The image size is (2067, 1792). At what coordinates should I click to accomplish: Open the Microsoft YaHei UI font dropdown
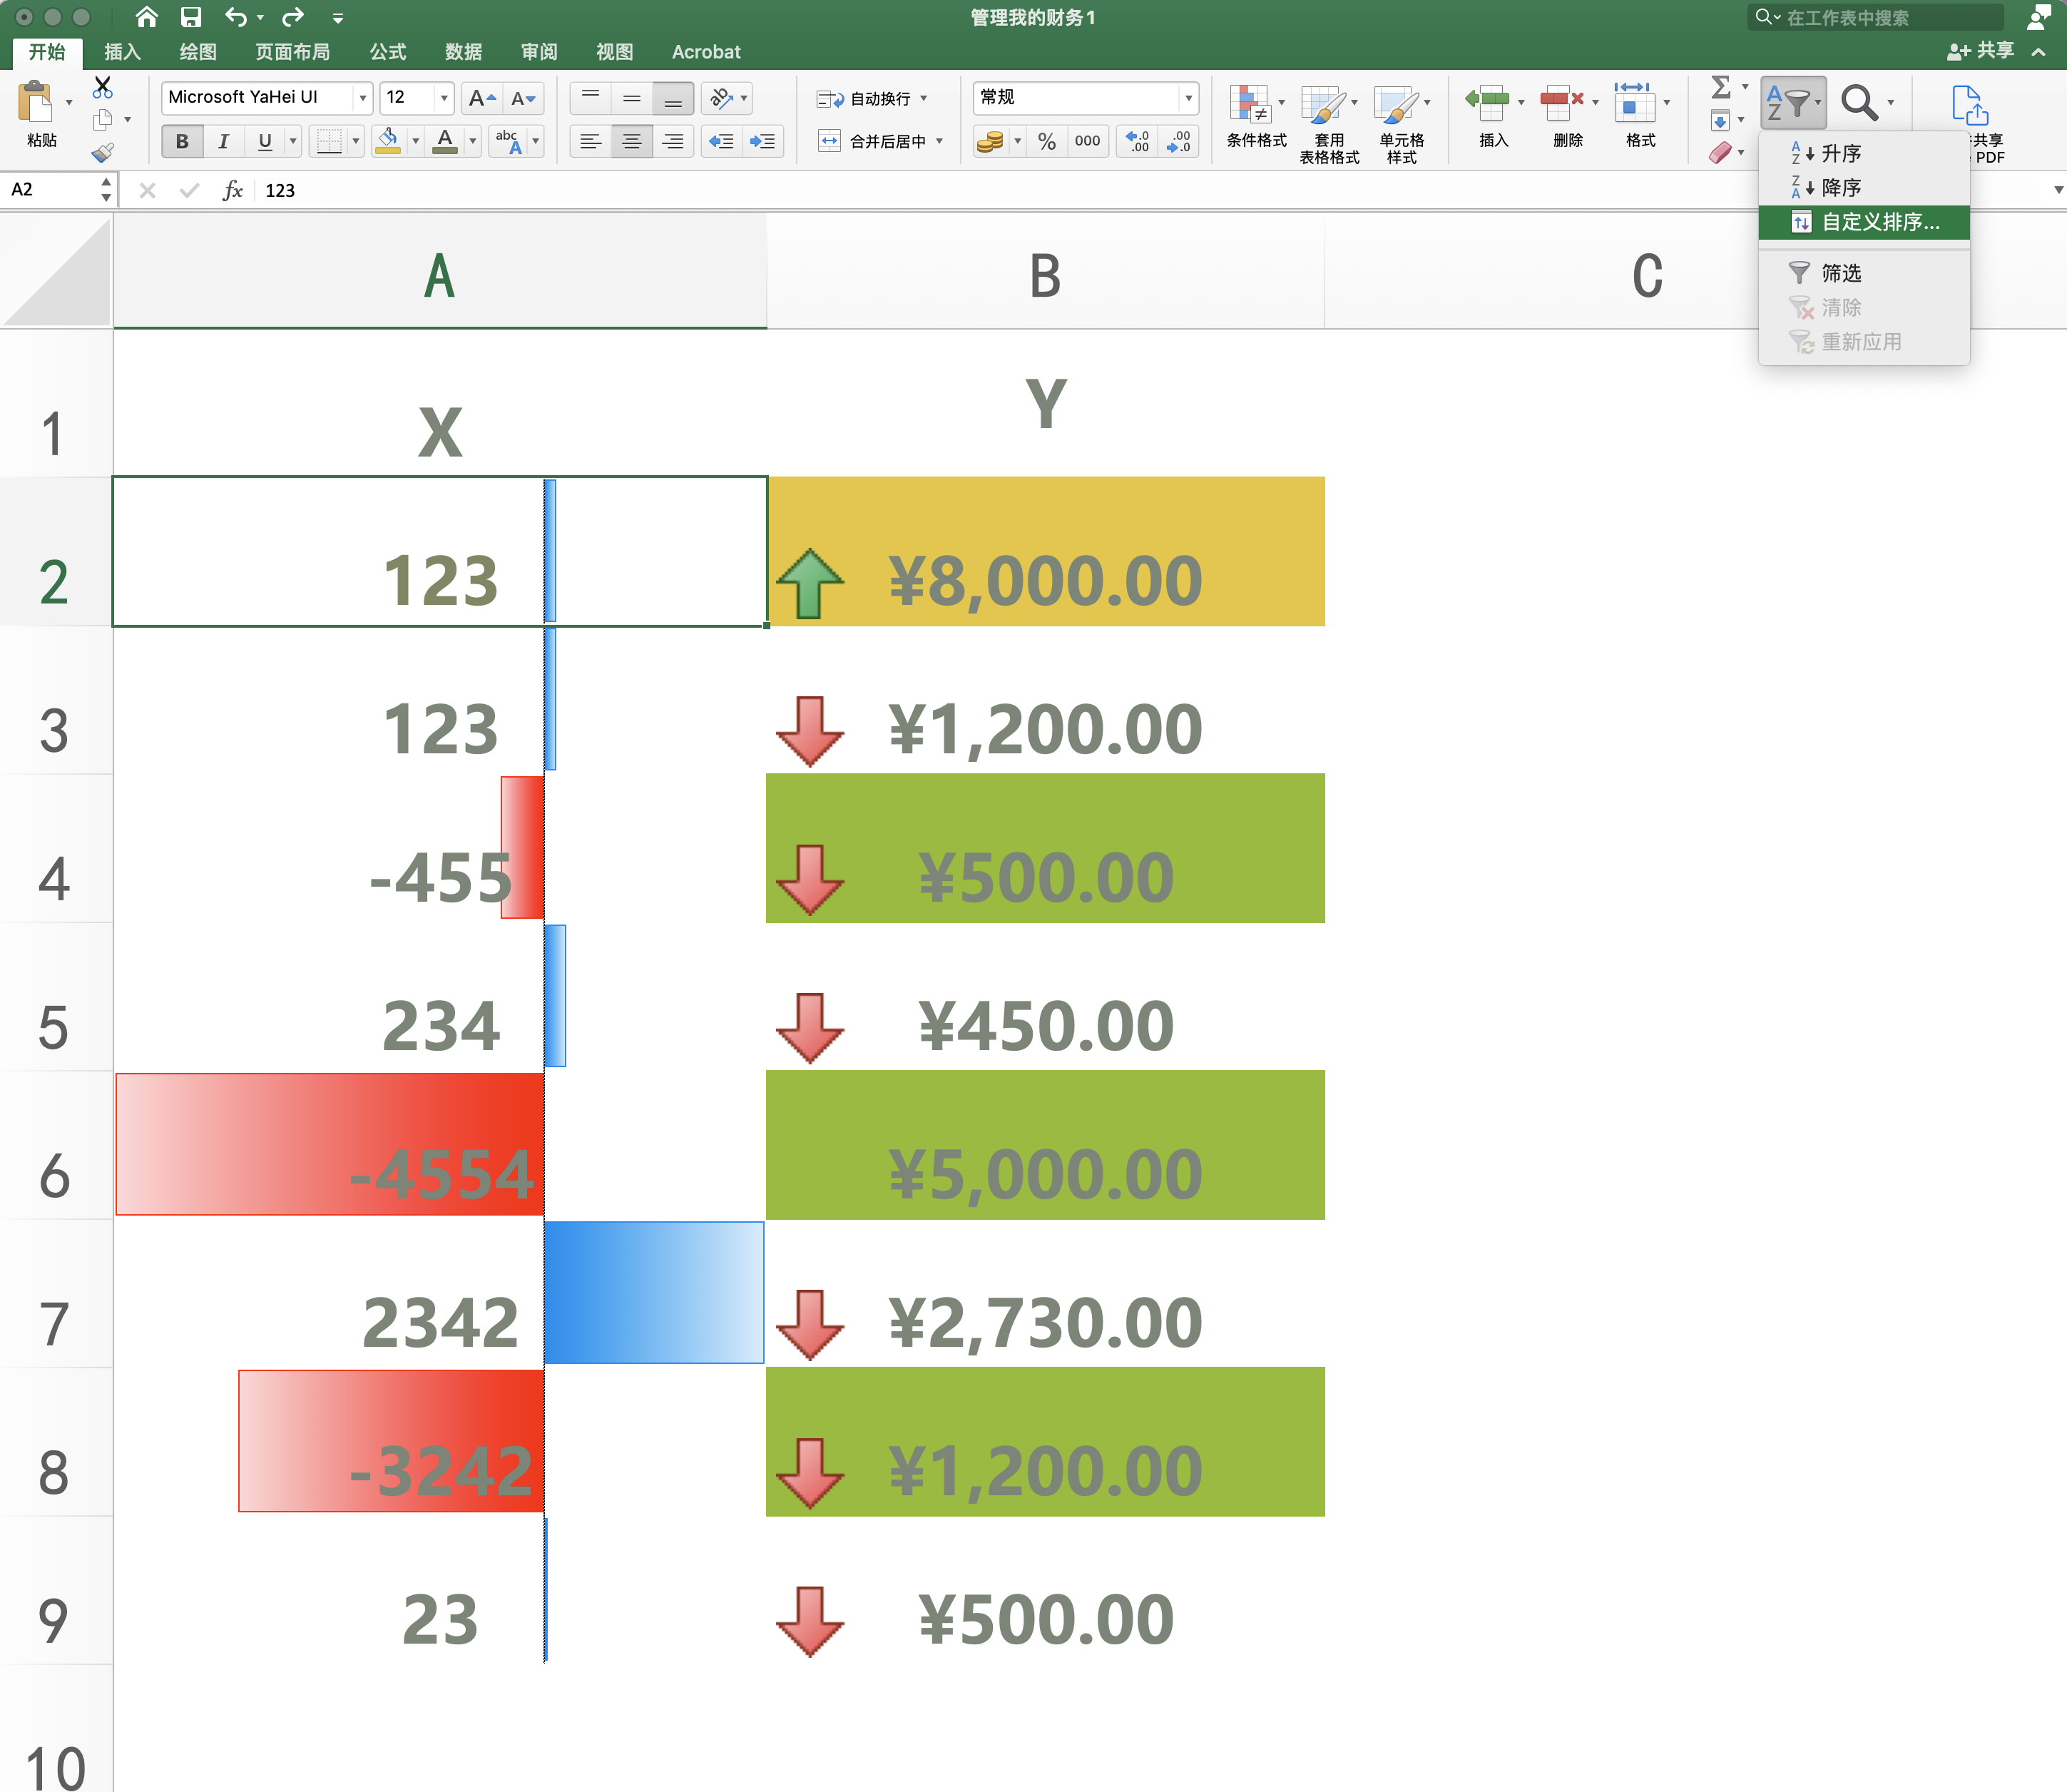(x=363, y=97)
